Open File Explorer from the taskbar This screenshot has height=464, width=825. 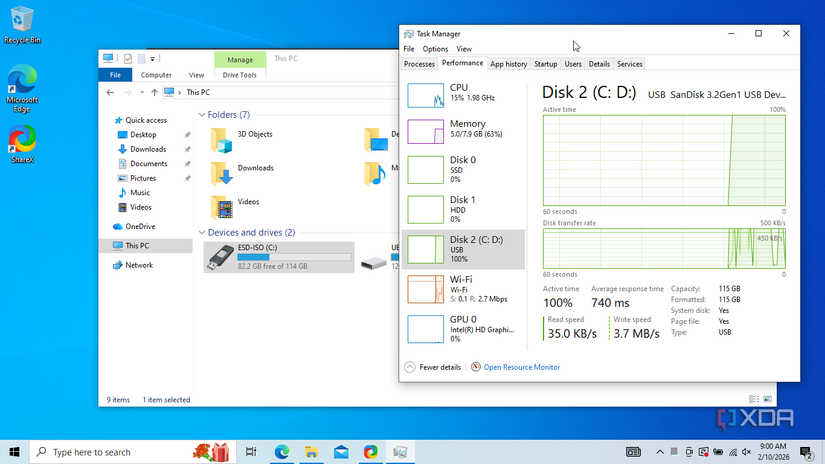click(x=311, y=452)
